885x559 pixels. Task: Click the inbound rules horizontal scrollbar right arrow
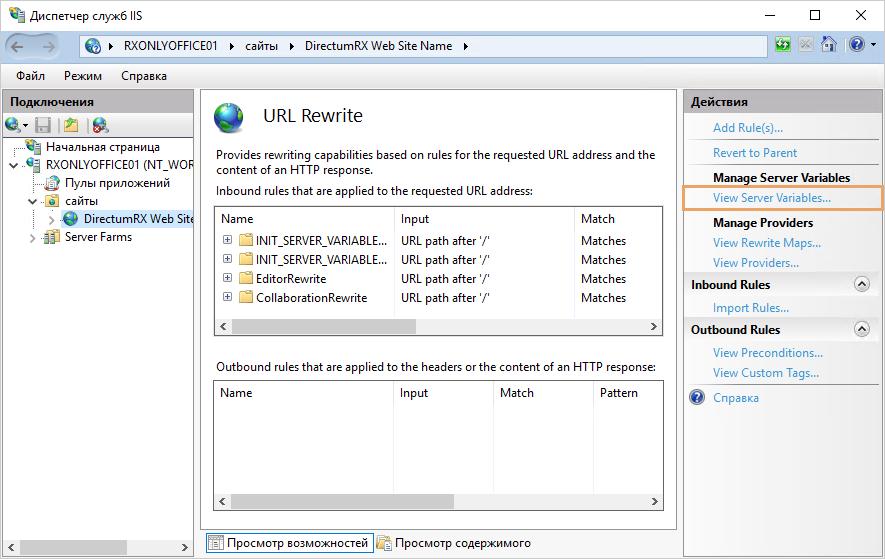point(655,327)
